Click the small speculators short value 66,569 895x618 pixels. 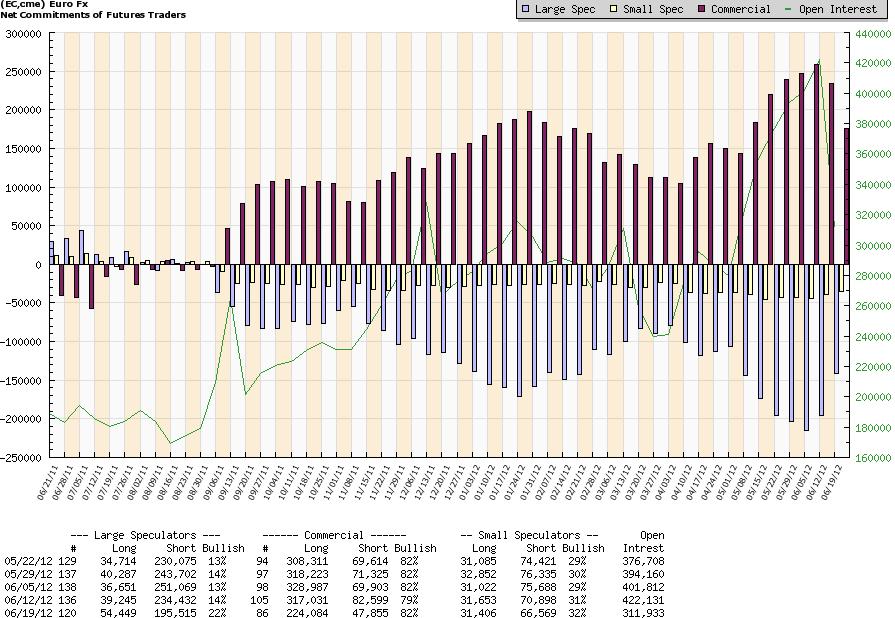coord(538,613)
